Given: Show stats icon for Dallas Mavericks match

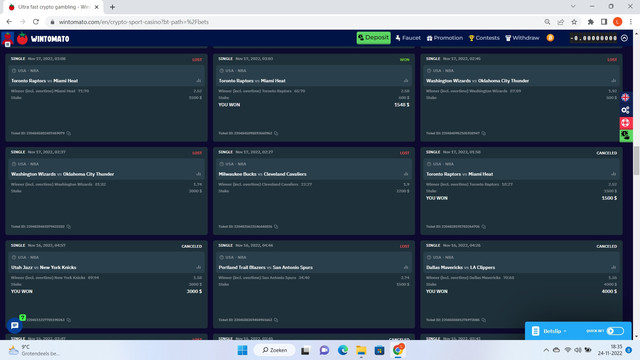Looking at the screenshot, I should tap(613, 267).
